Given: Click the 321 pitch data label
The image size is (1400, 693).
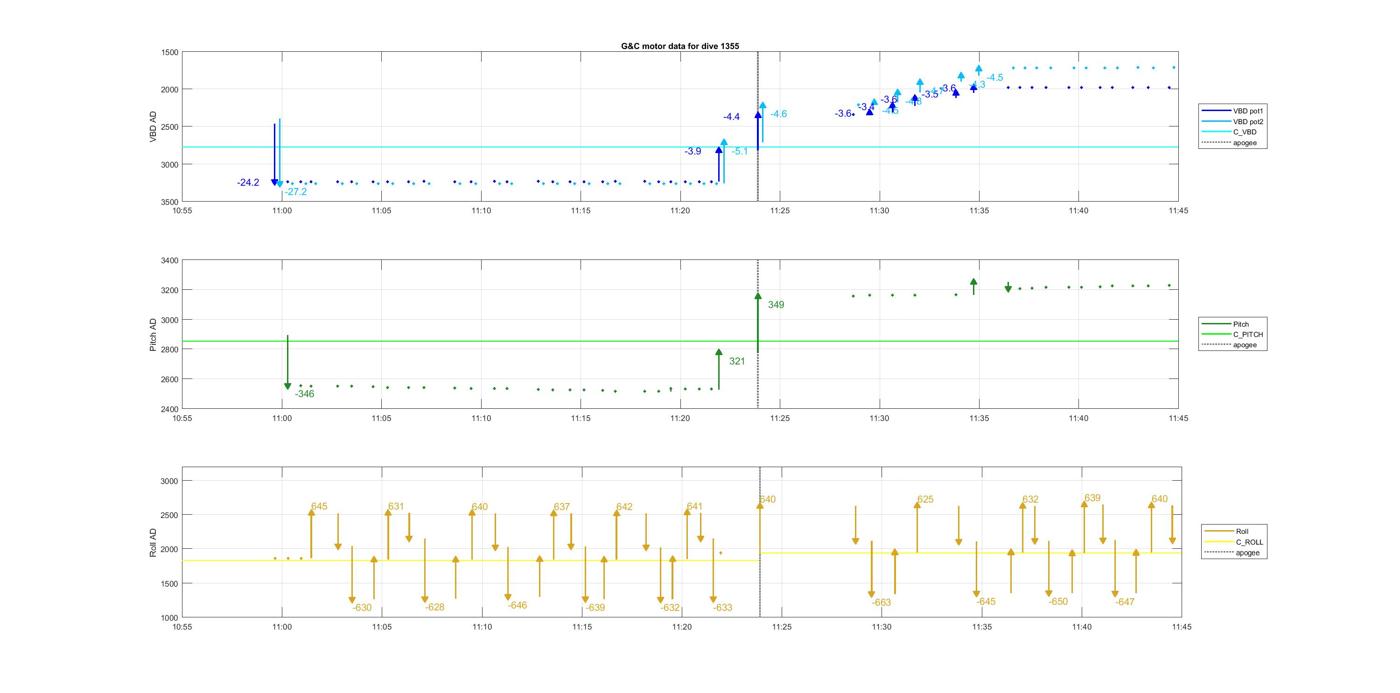Looking at the screenshot, I should pyautogui.click(x=737, y=361).
